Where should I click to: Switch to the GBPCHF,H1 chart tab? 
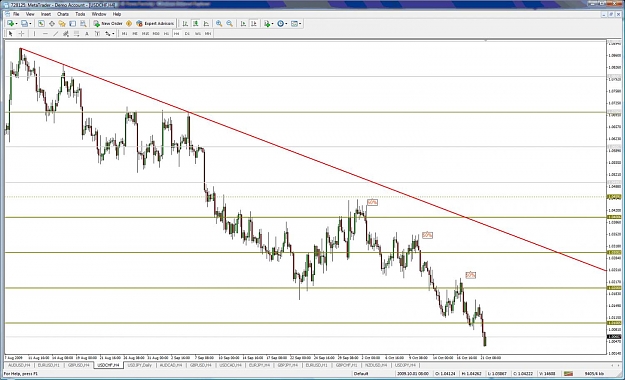(346, 365)
